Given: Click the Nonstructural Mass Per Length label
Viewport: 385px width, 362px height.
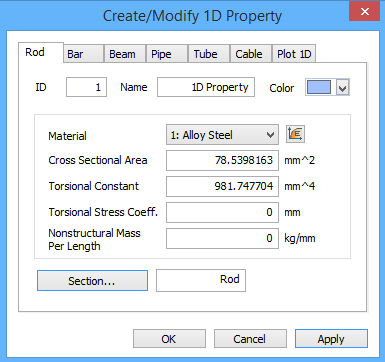Looking at the screenshot, I should 94,240.
